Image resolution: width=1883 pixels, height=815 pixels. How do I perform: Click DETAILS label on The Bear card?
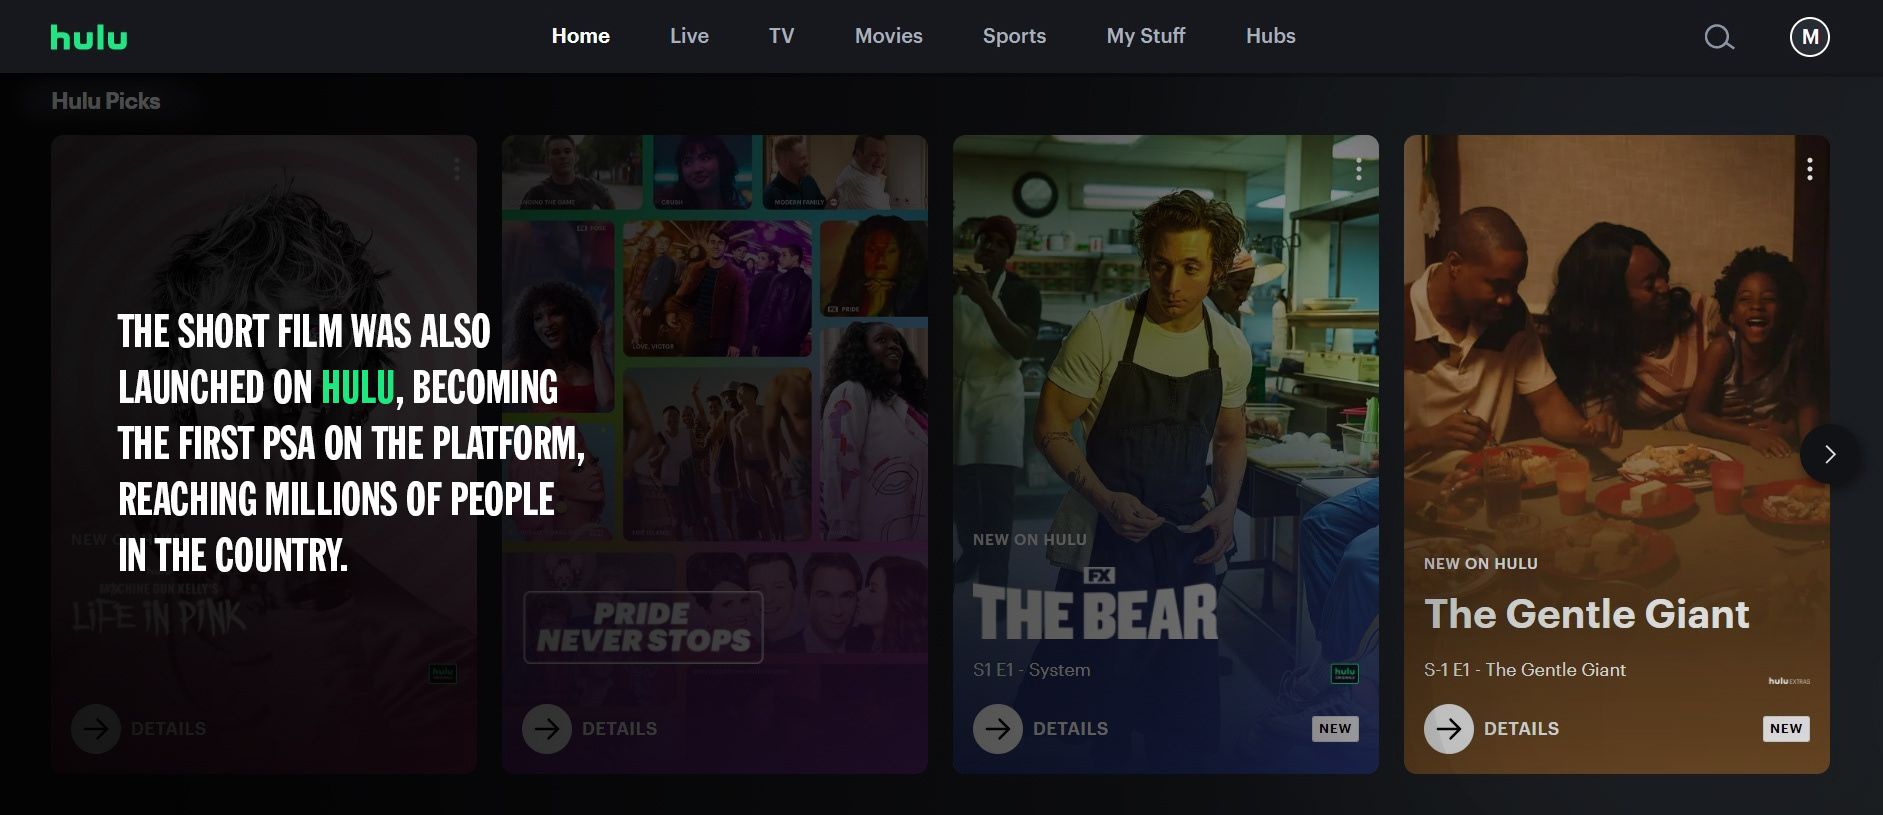click(x=1070, y=729)
